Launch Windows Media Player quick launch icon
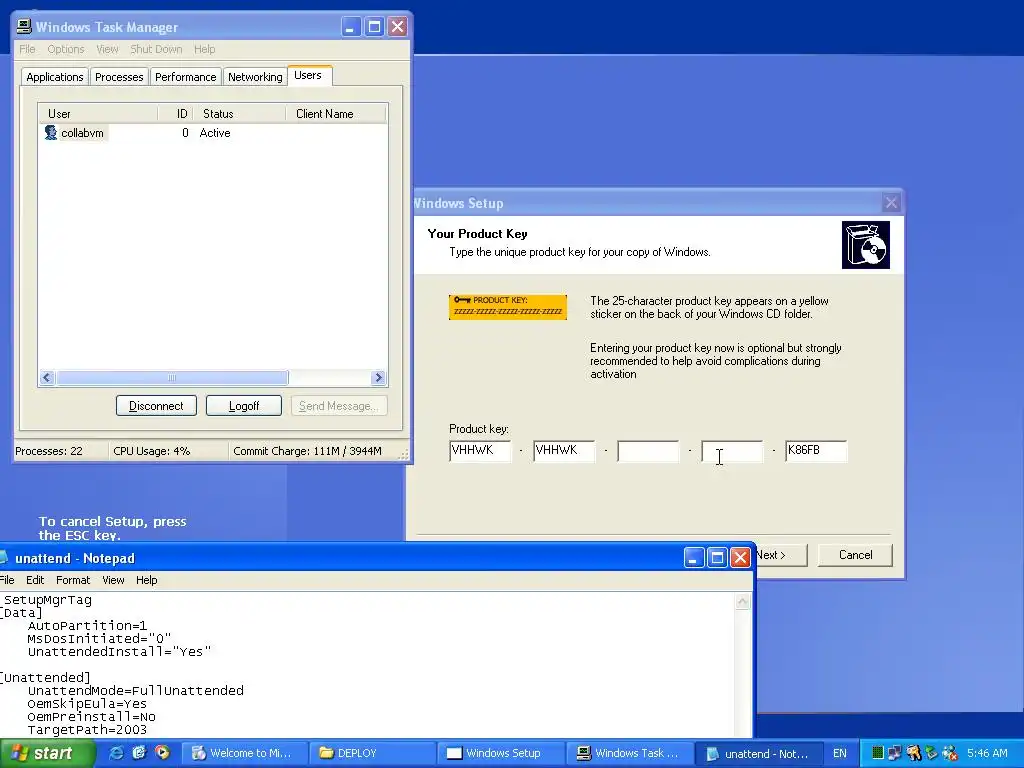1024x768 pixels. click(x=162, y=753)
